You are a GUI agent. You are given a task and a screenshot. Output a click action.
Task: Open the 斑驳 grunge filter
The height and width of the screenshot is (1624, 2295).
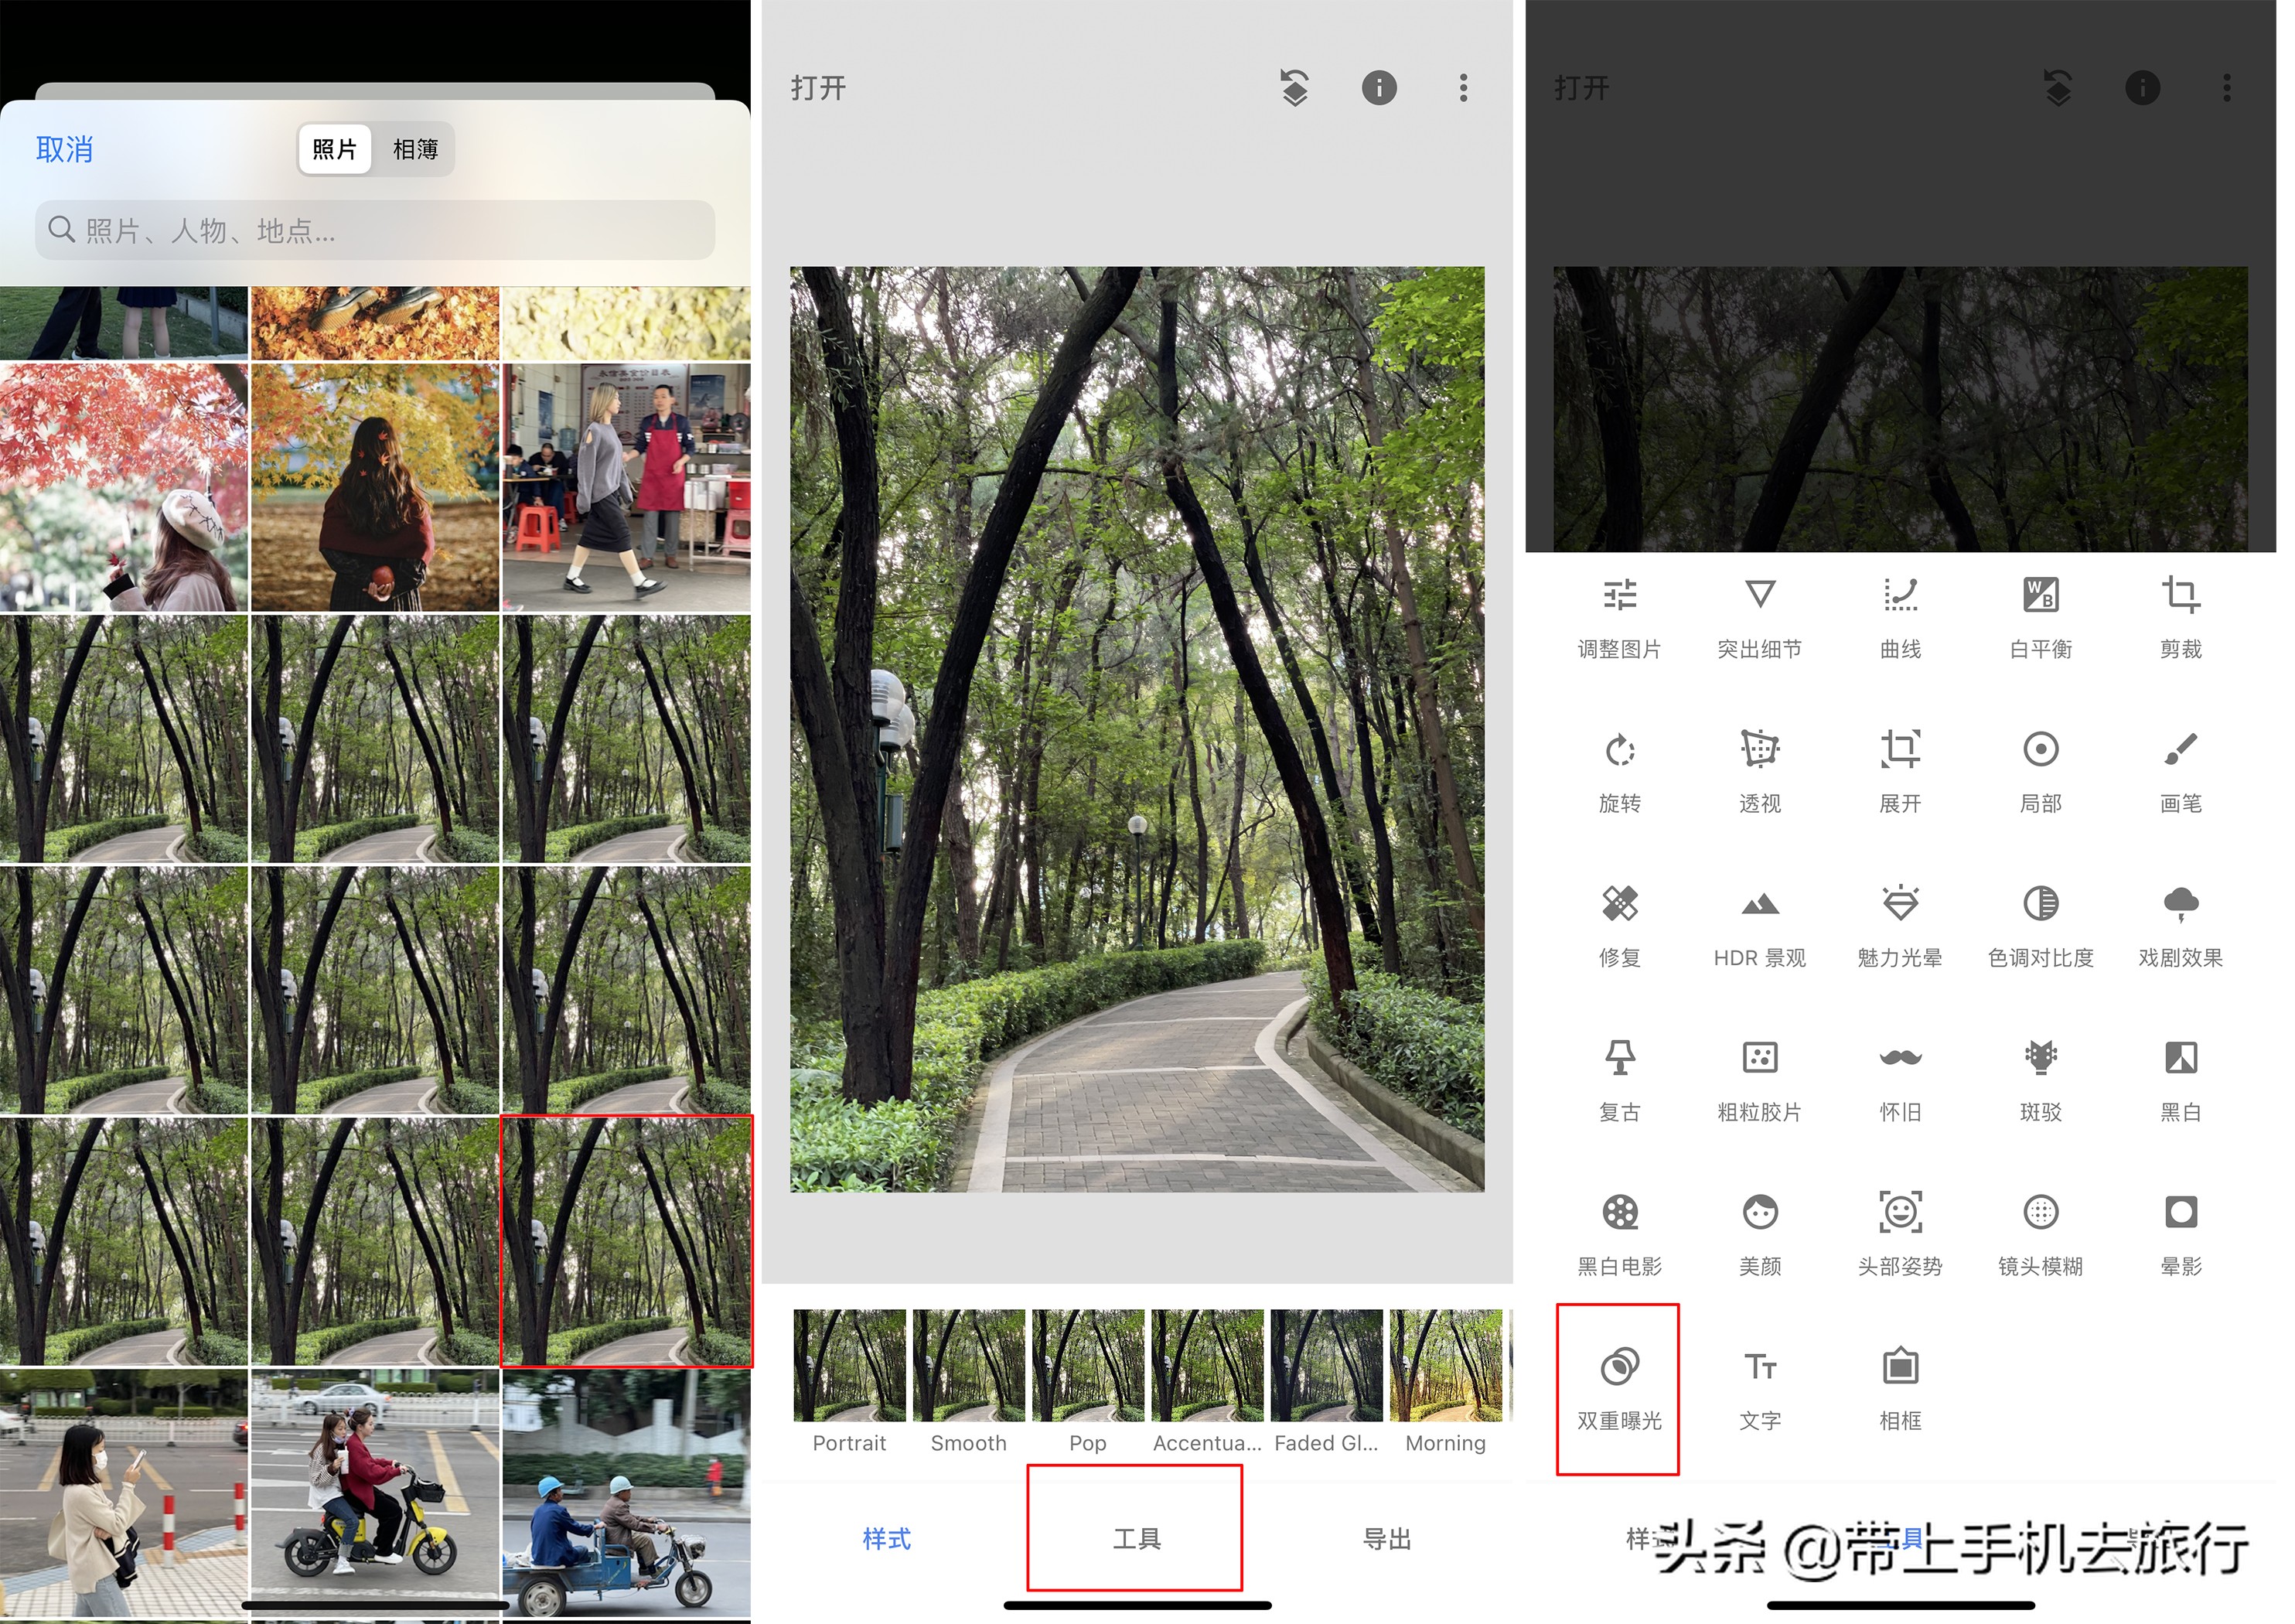[2040, 1081]
